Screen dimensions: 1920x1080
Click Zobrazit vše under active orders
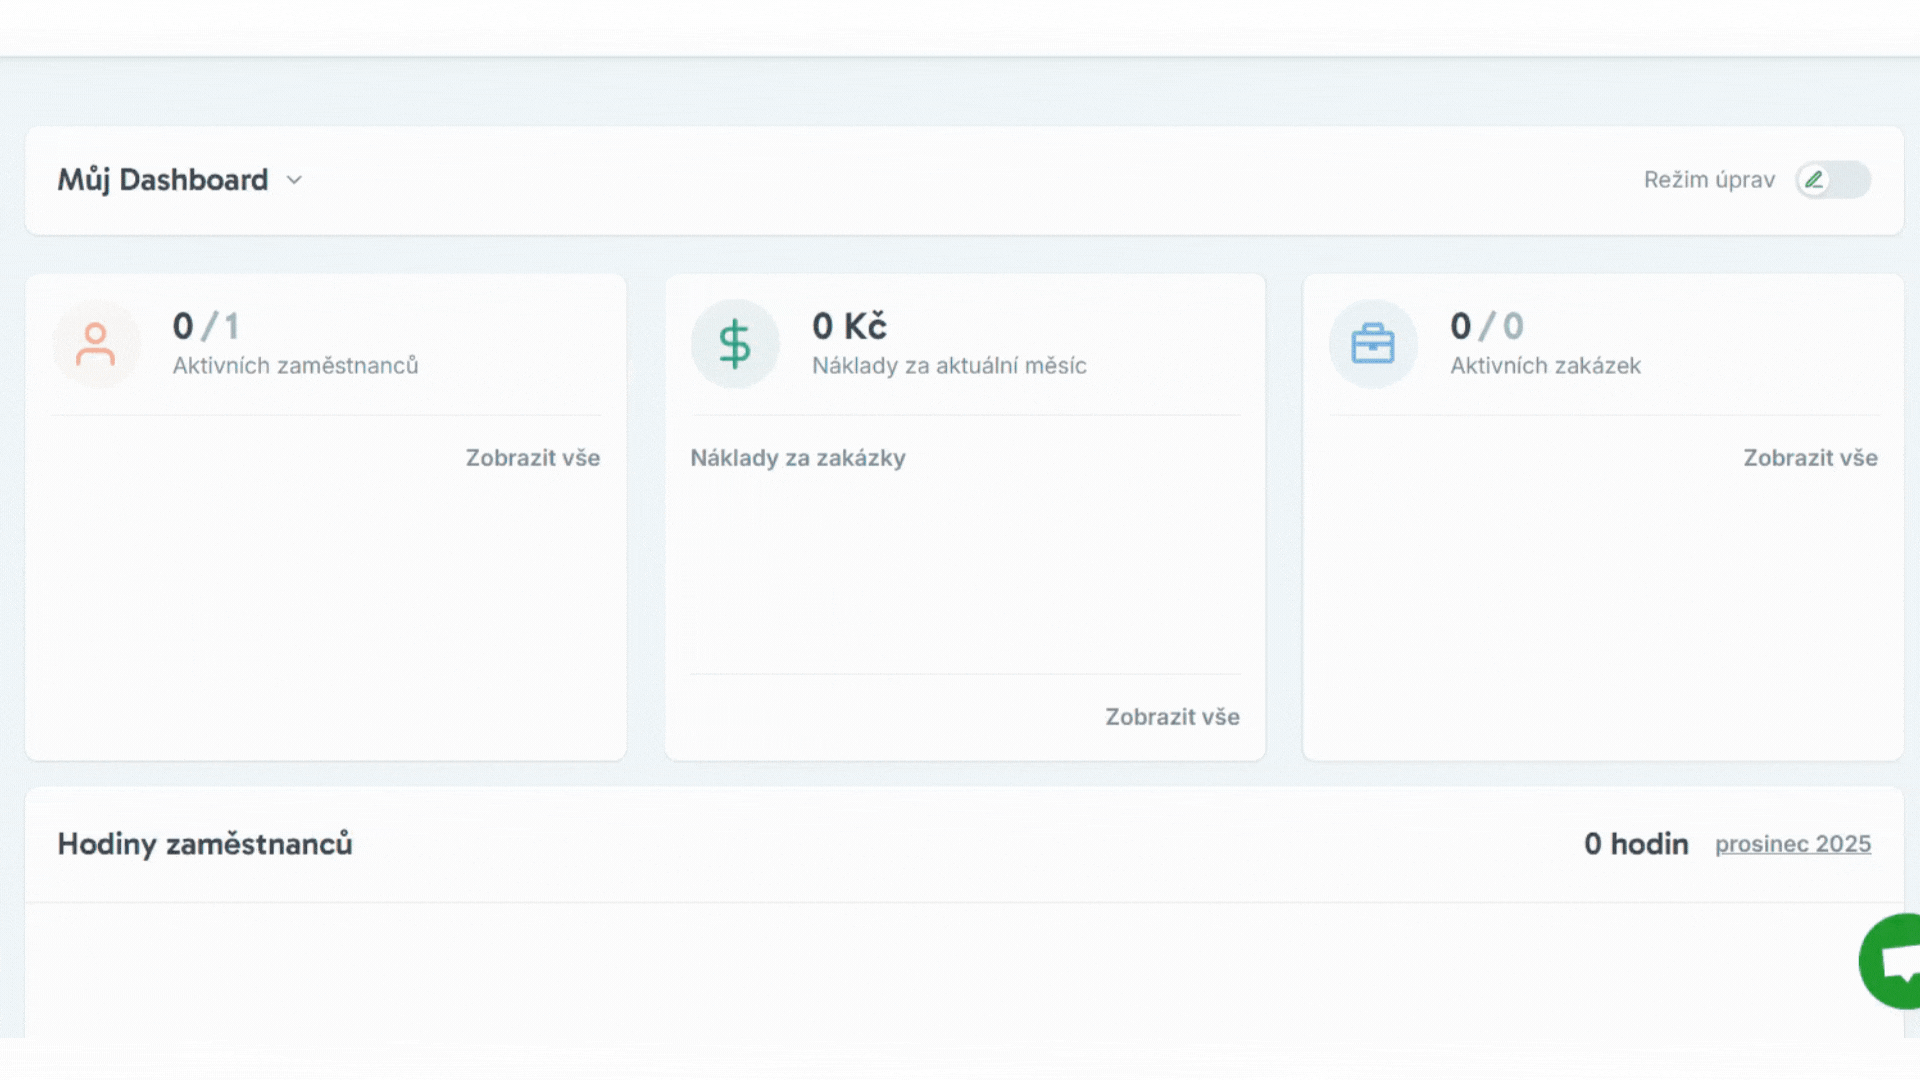click(x=1810, y=458)
